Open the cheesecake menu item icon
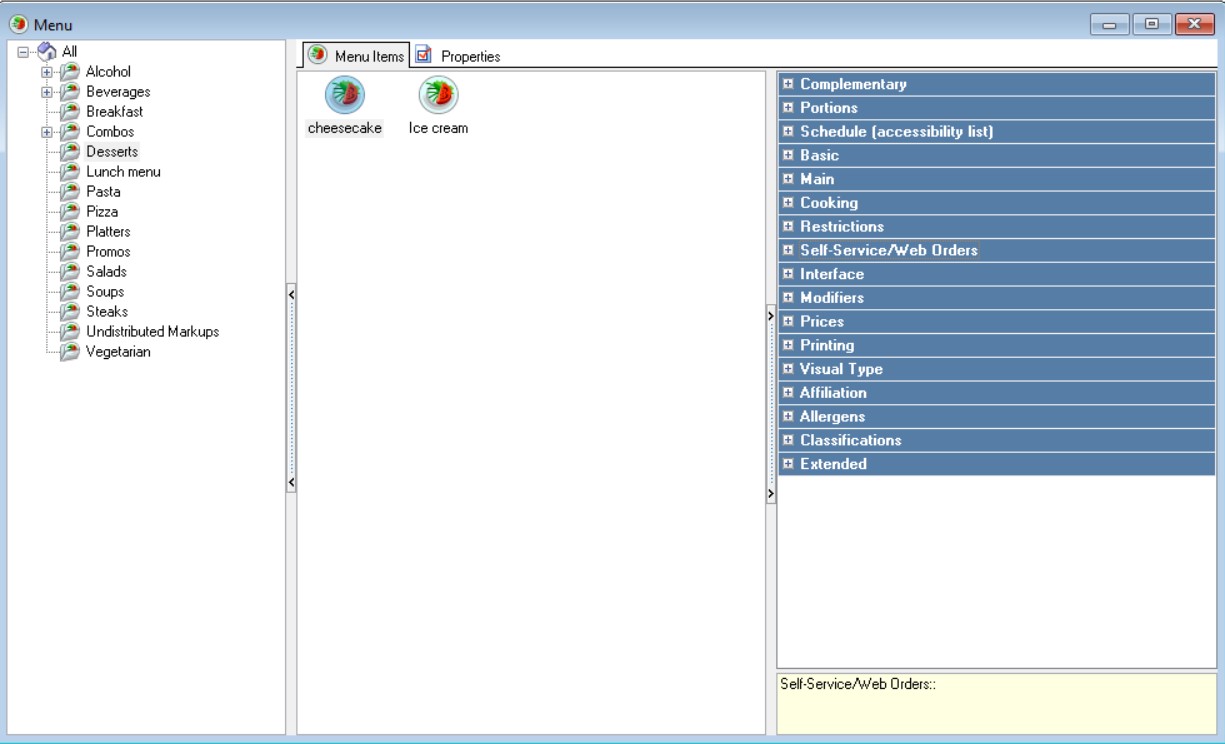The height and width of the screenshot is (744, 1225). click(x=345, y=95)
